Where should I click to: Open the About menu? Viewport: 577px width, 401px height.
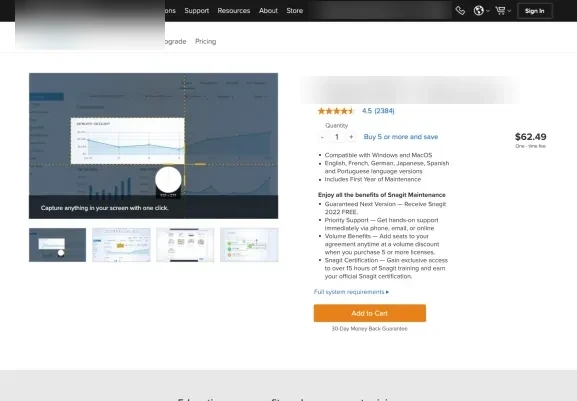268,11
